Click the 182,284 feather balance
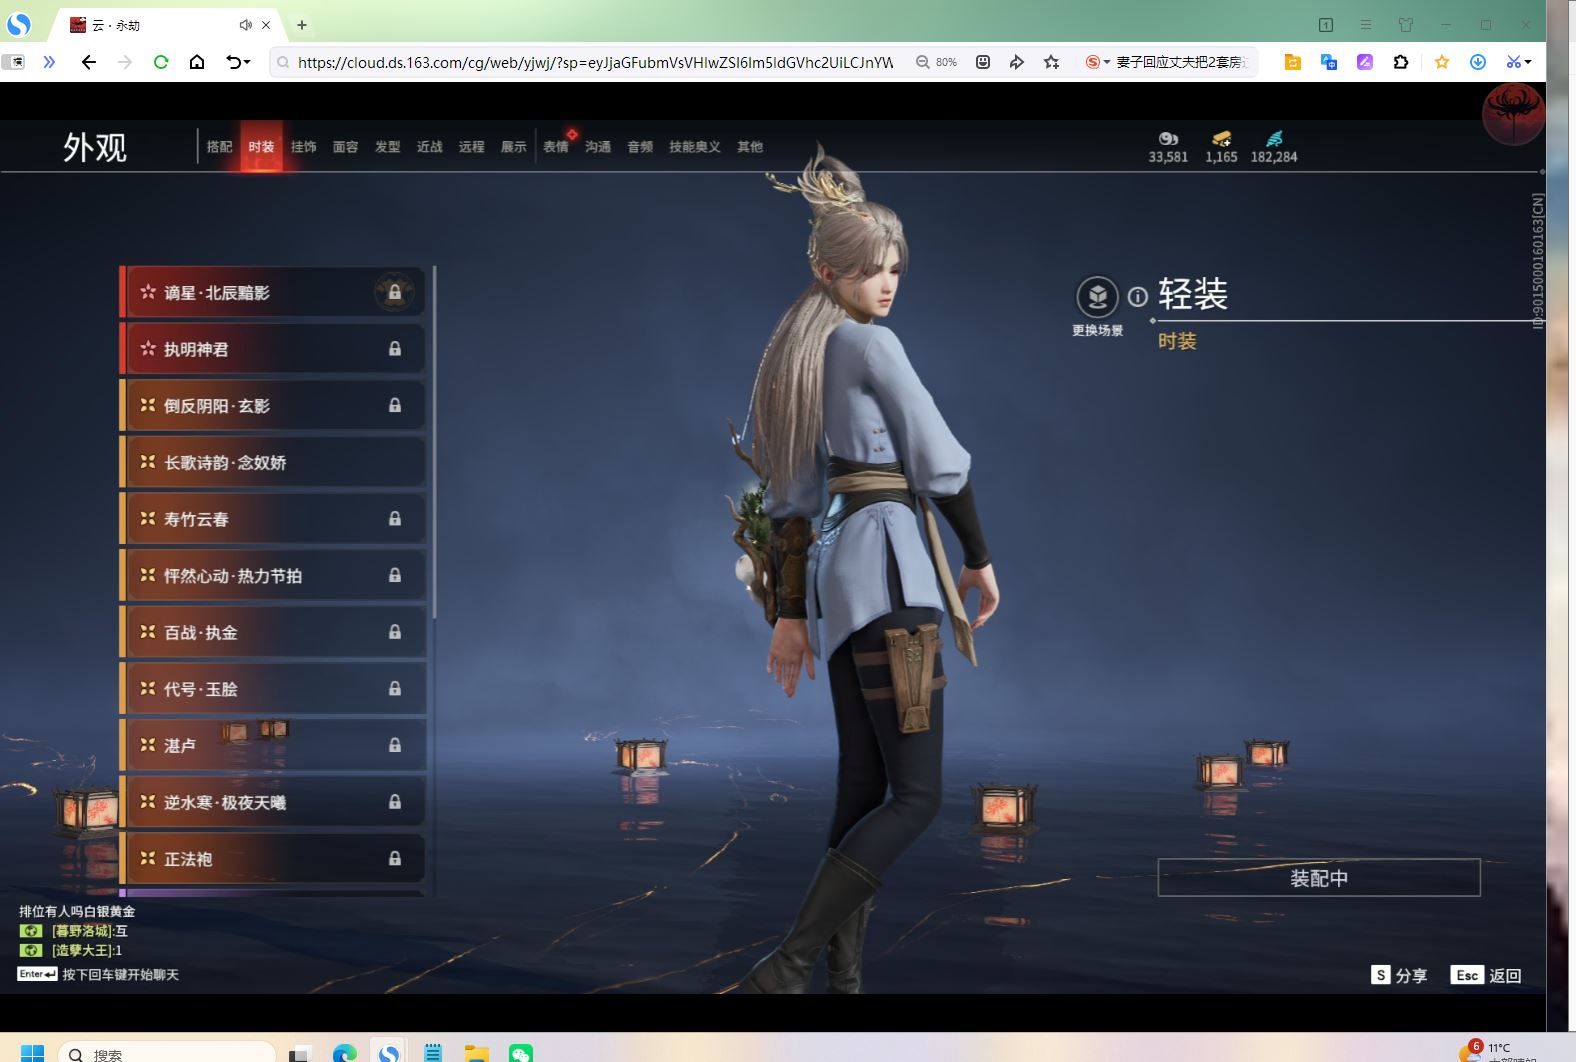The image size is (1576, 1062). 1274,157
